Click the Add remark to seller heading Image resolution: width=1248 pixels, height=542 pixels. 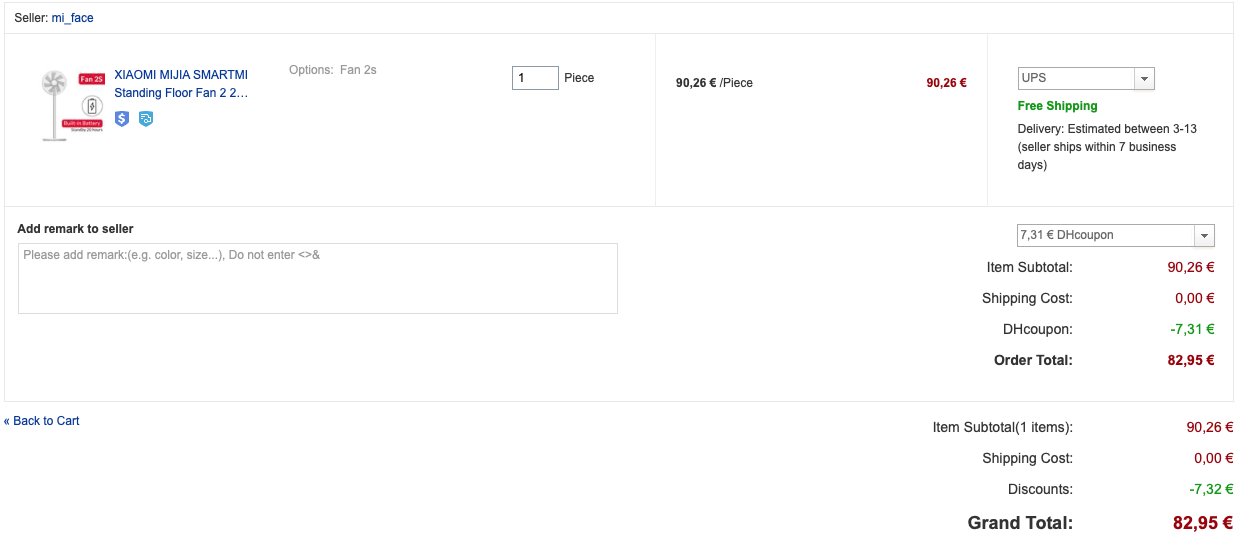[75, 229]
